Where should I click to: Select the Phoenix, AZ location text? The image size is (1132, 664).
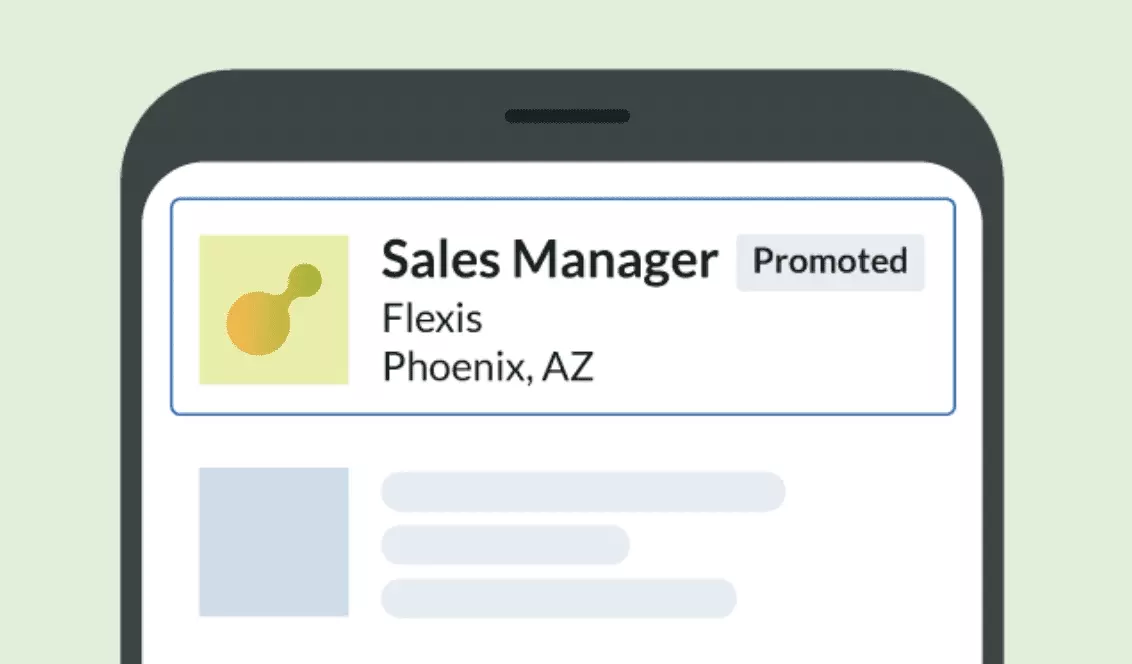(x=487, y=367)
